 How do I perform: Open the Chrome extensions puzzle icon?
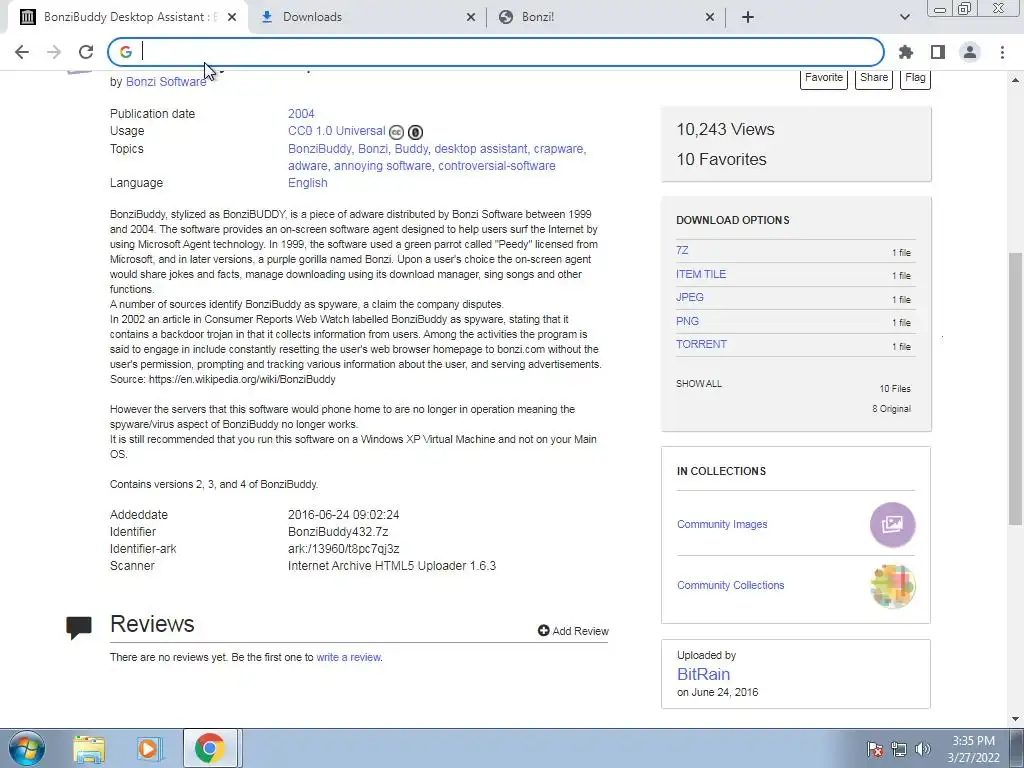click(x=906, y=52)
